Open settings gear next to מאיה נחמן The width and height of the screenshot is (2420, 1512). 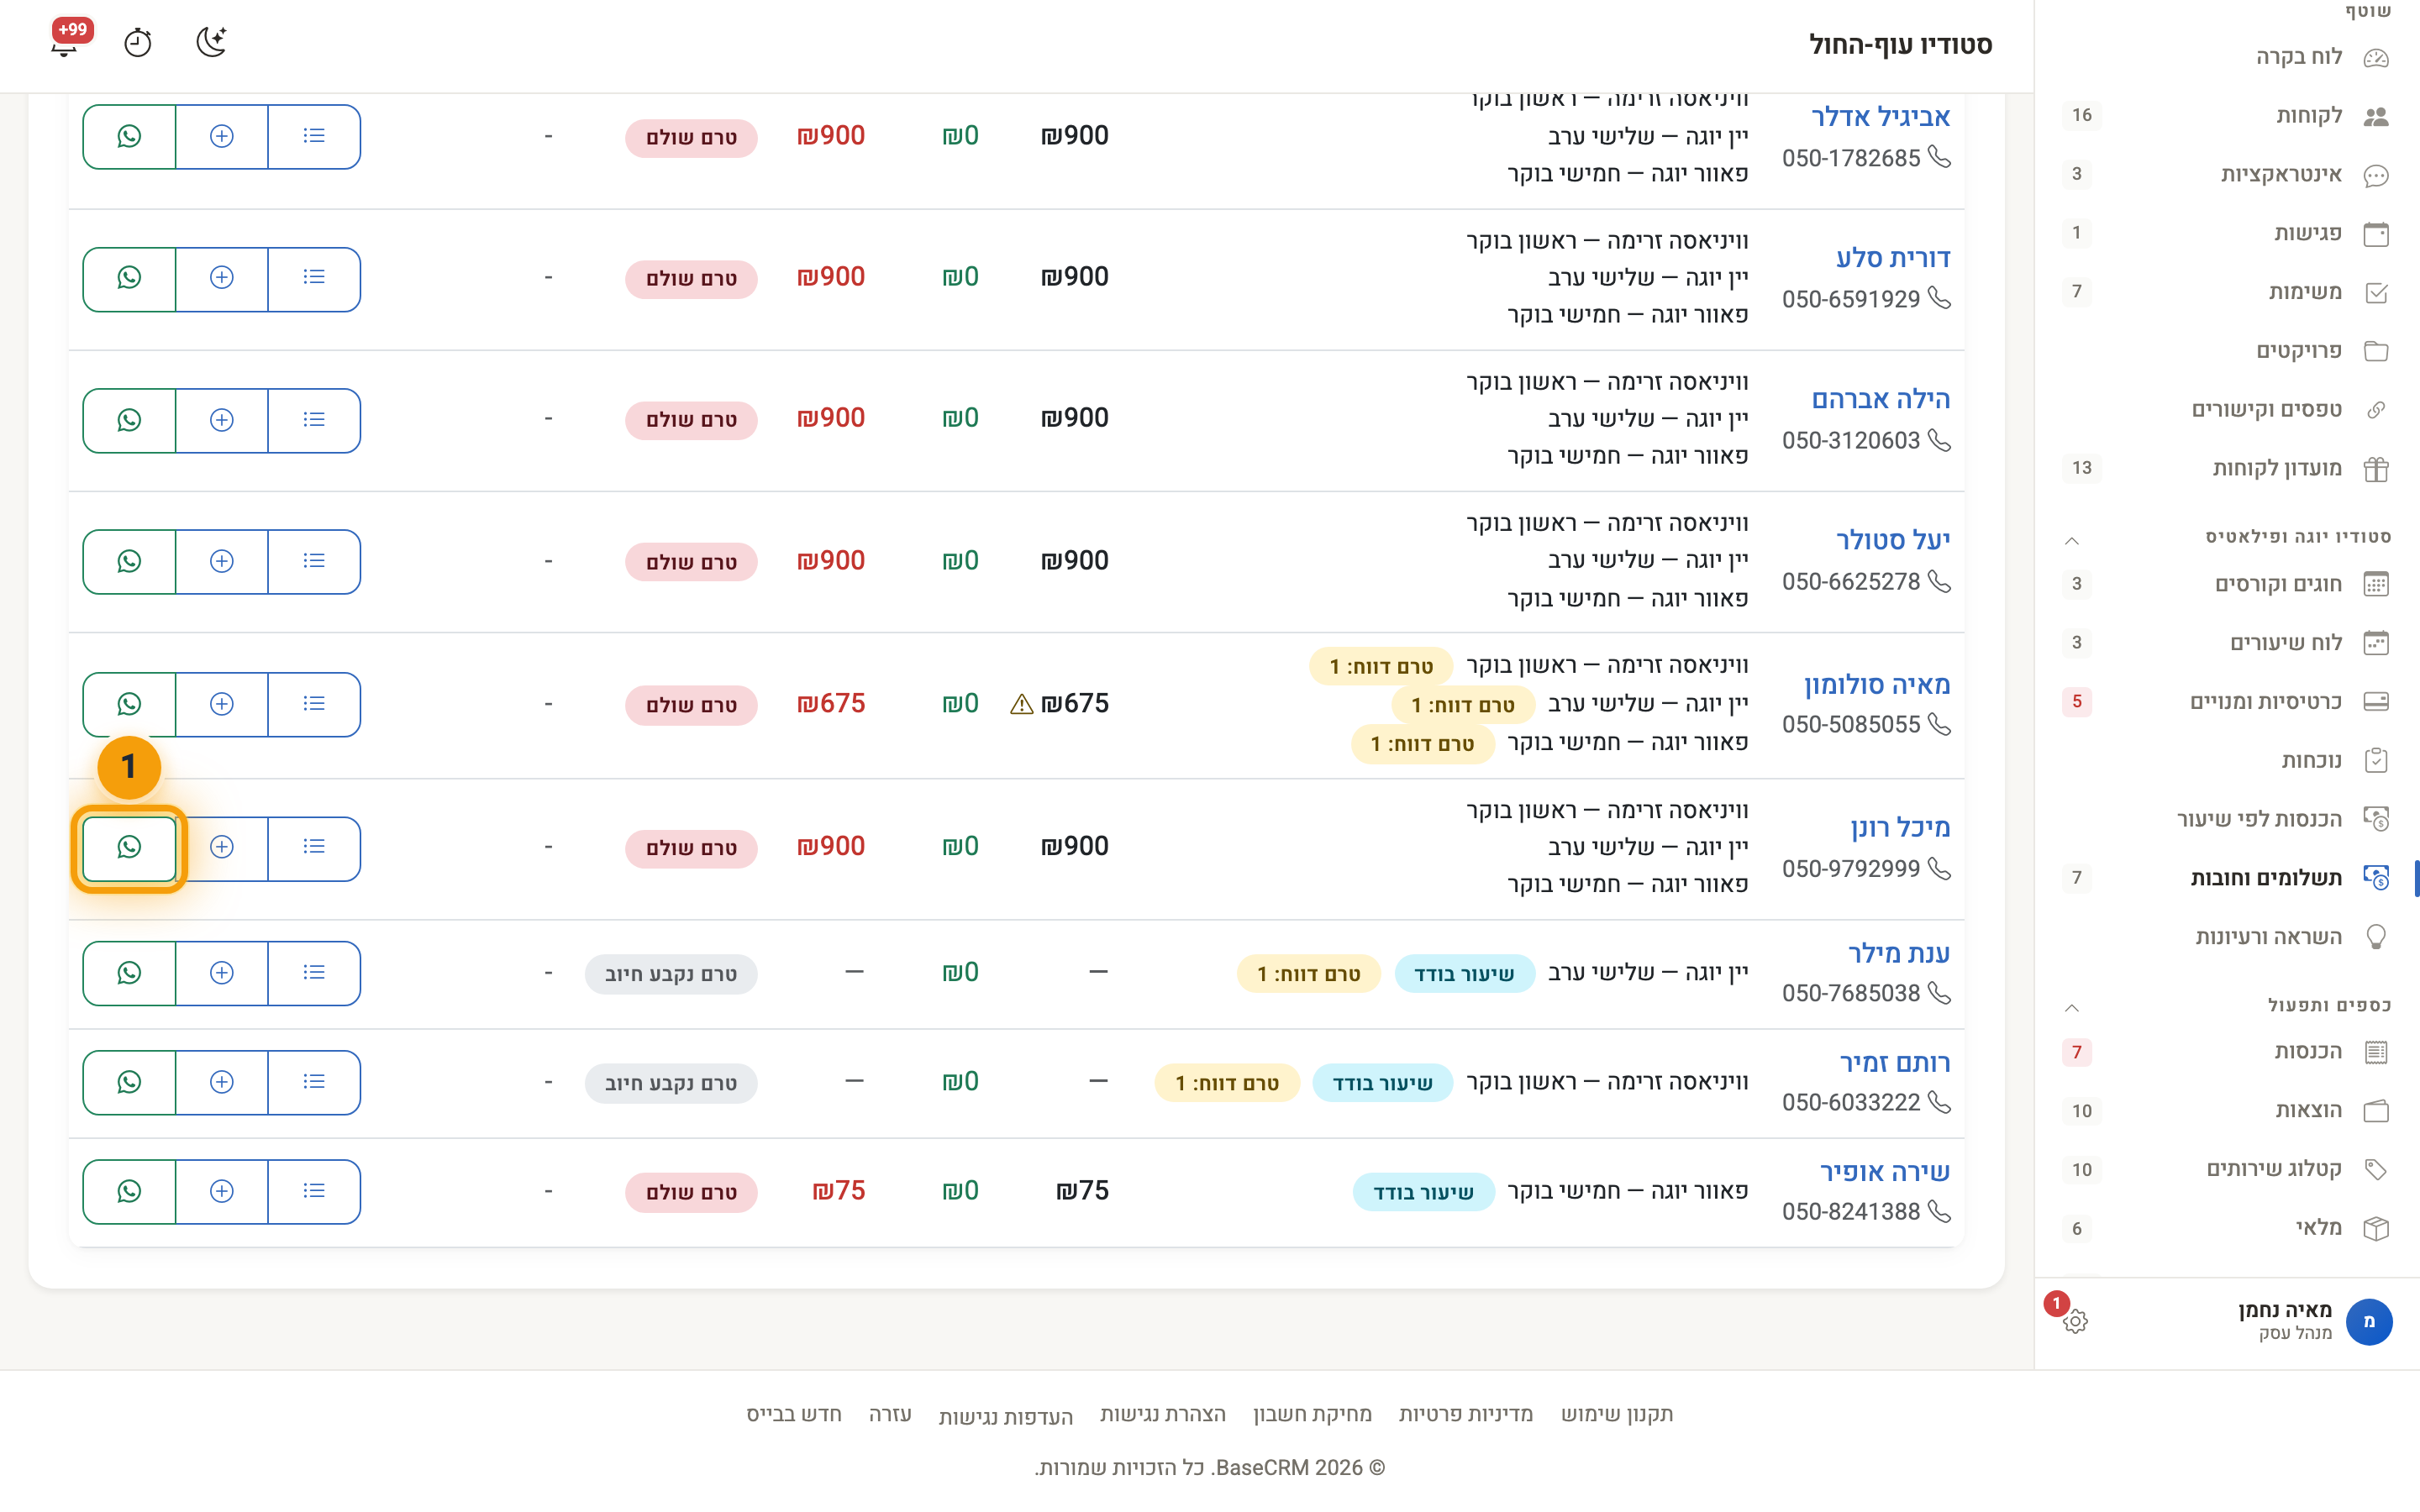click(x=2075, y=1321)
